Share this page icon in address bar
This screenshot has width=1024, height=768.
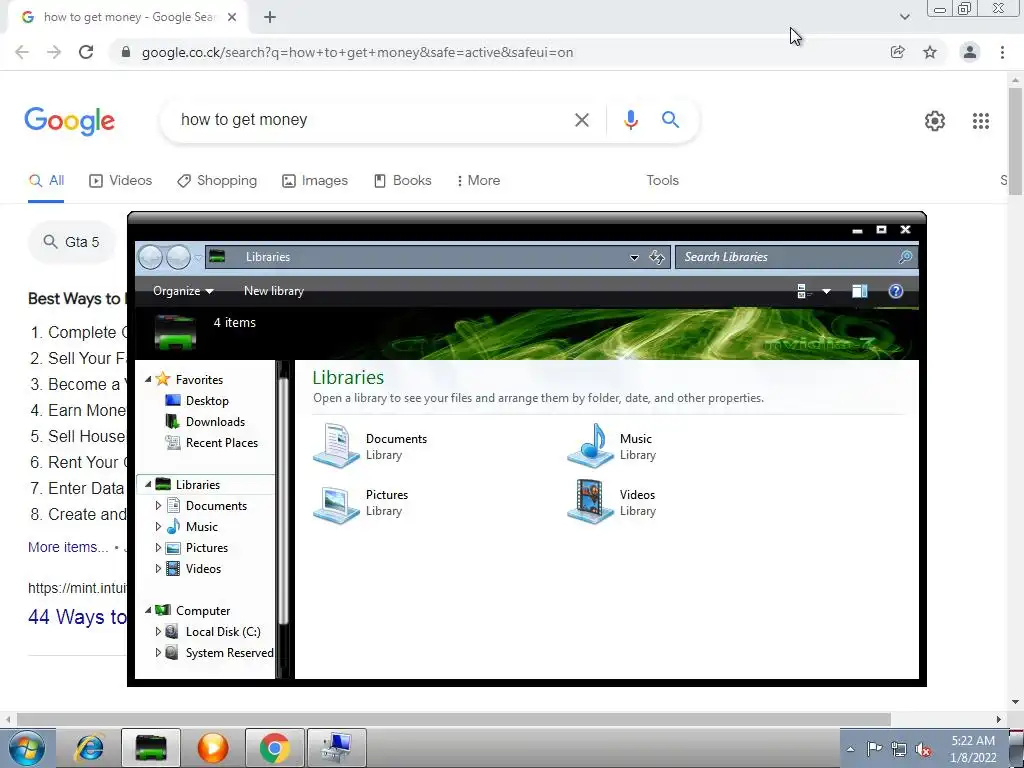[x=898, y=52]
